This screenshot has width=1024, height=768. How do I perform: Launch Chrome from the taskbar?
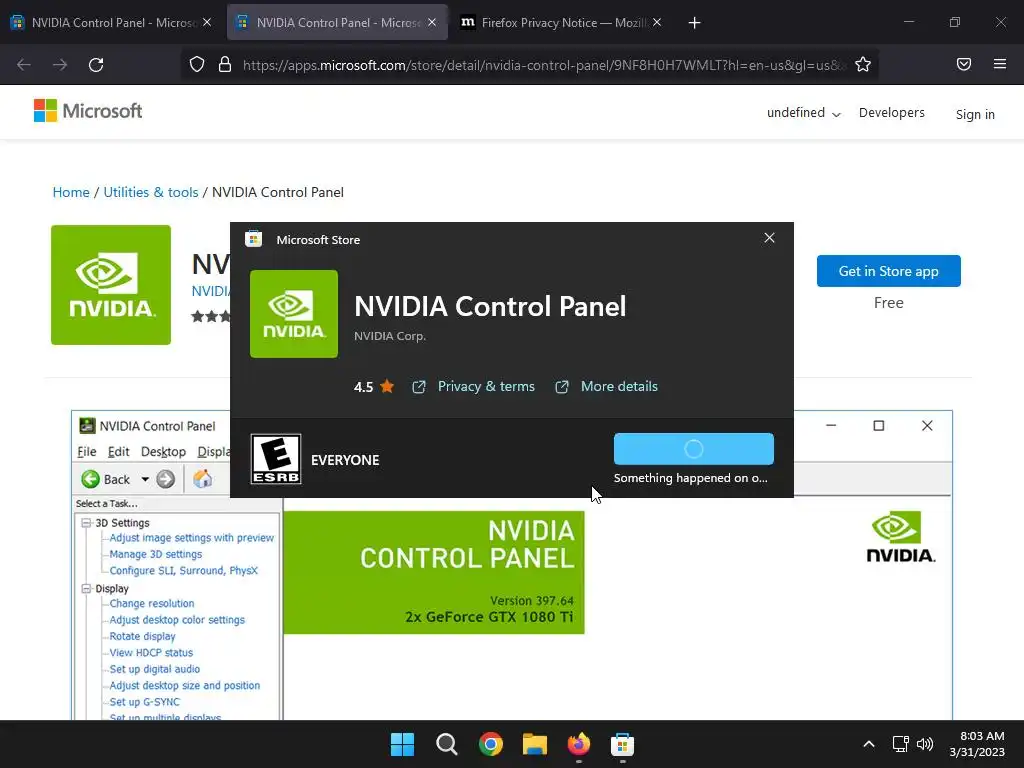pyautogui.click(x=490, y=744)
